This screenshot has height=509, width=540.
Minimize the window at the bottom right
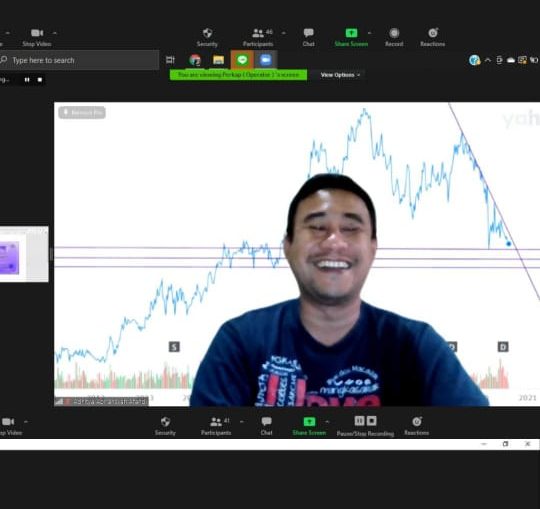[484, 444]
